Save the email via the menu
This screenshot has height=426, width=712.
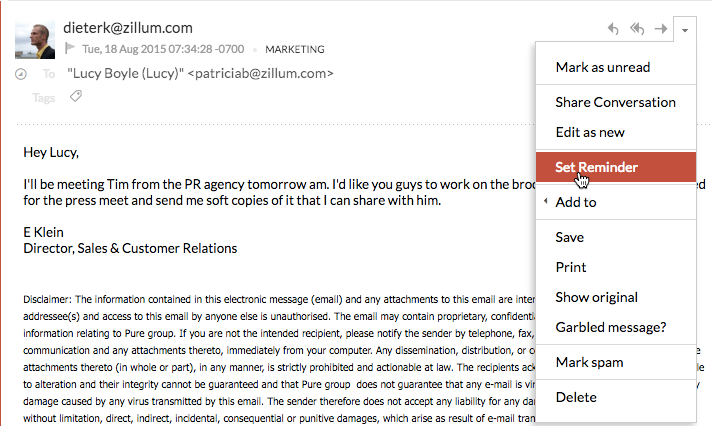coord(570,237)
